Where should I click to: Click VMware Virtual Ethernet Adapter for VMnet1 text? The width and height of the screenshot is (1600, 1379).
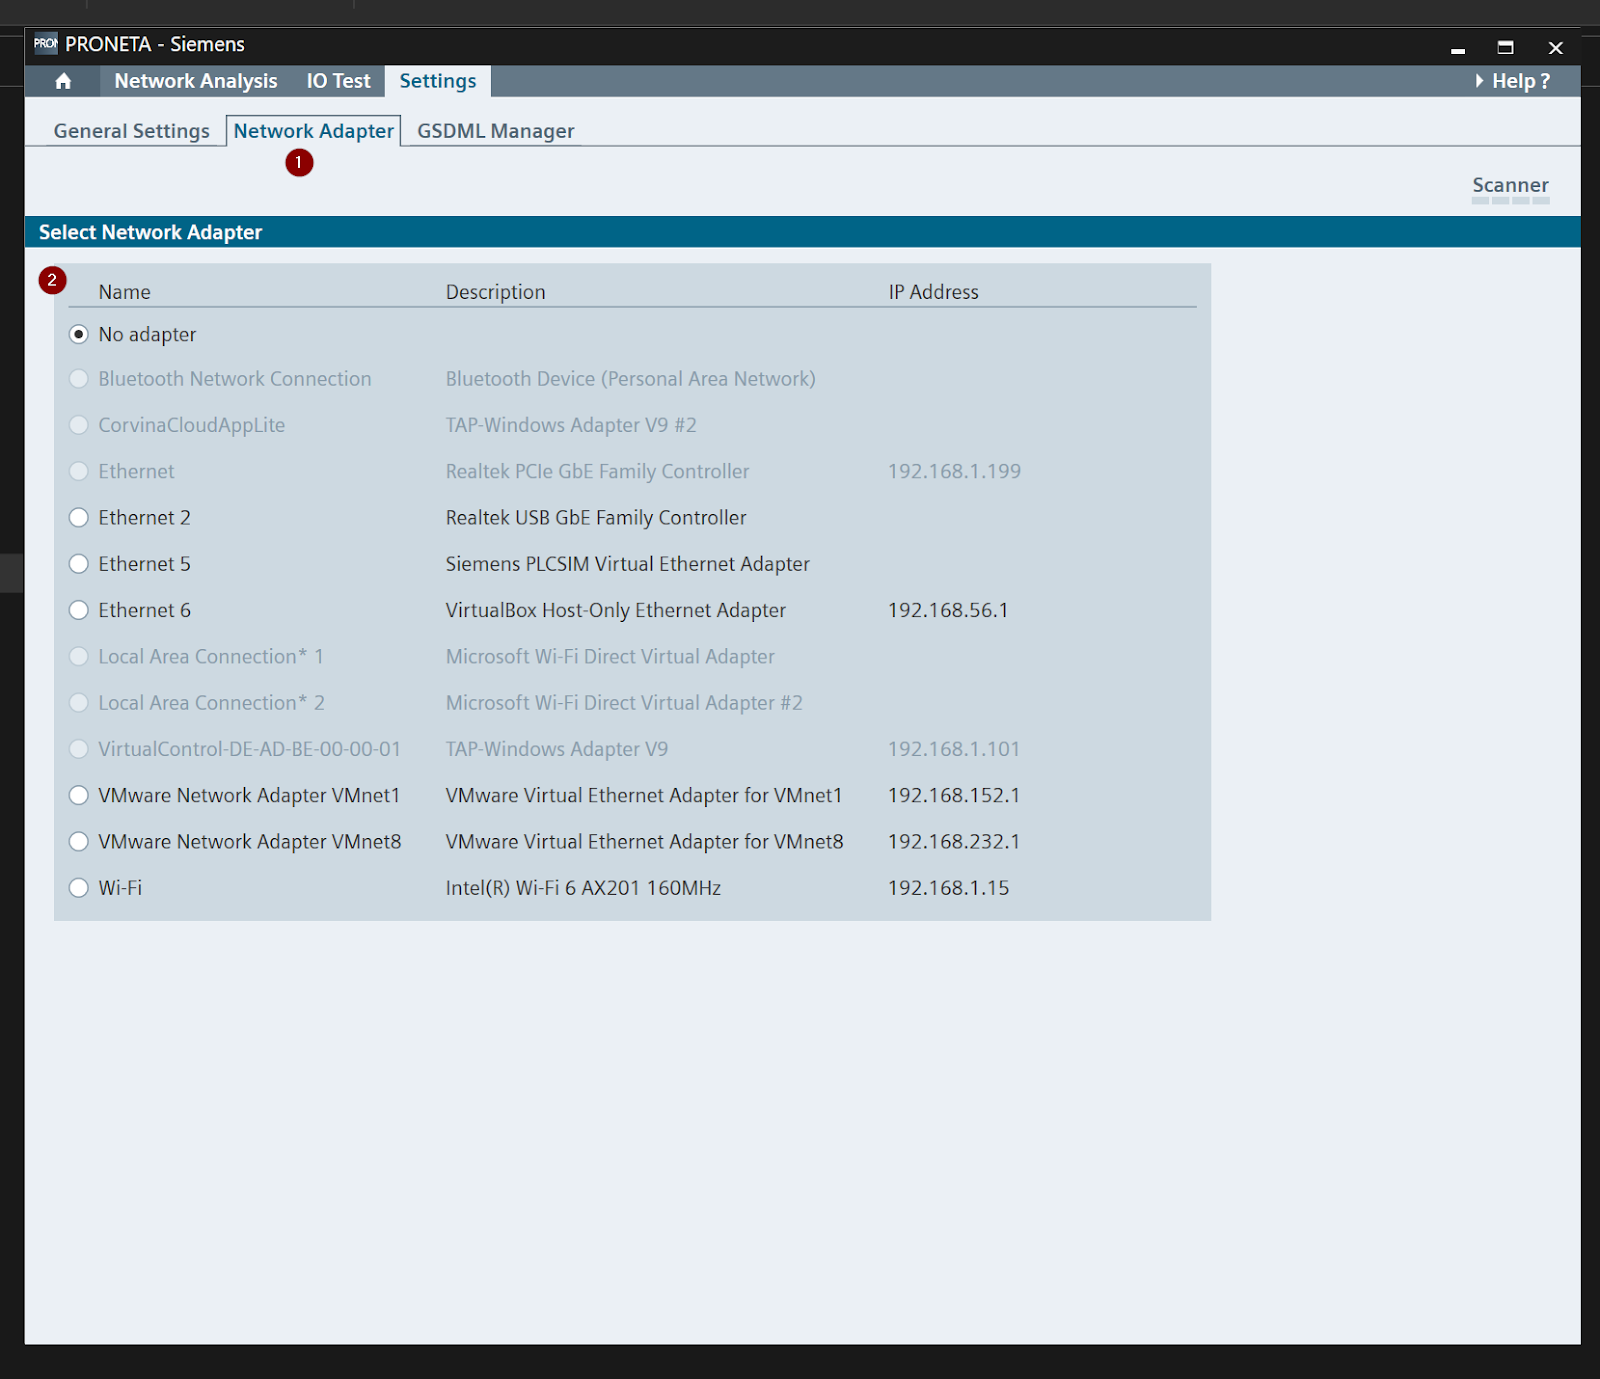pos(644,795)
